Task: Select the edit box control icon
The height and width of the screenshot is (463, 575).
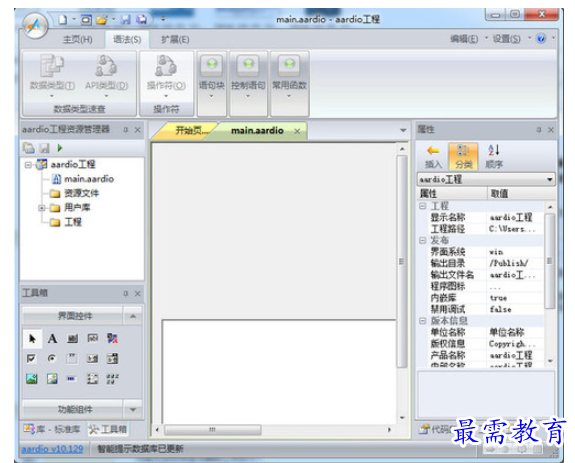Action: [x=92, y=338]
